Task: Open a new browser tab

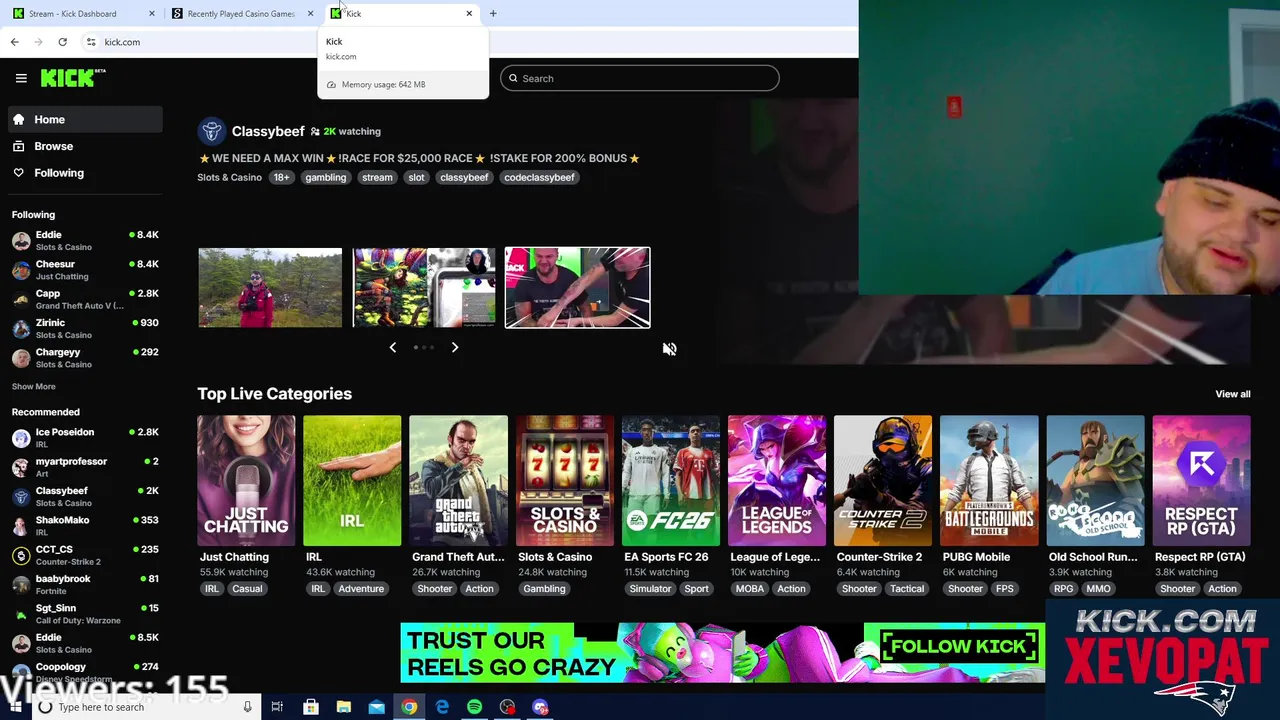Action: click(492, 13)
